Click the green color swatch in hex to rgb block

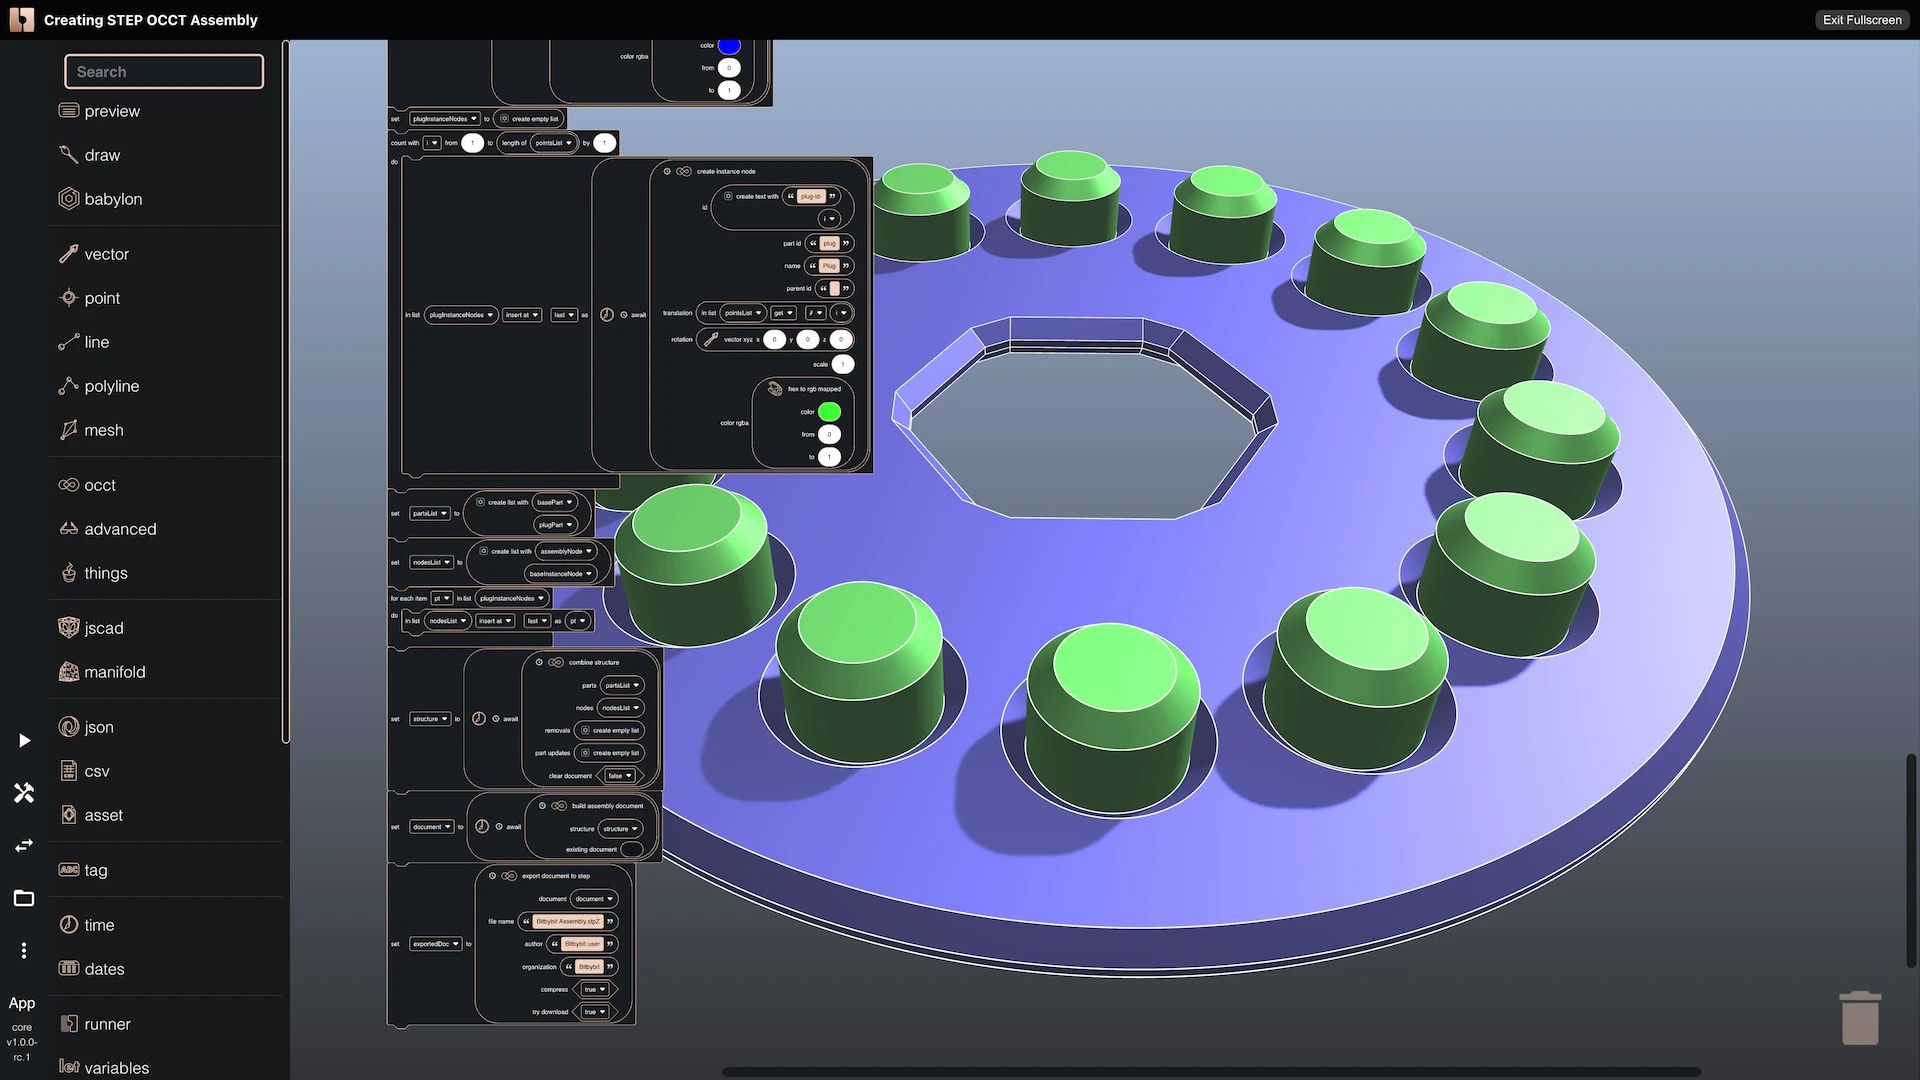(x=828, y=411)
